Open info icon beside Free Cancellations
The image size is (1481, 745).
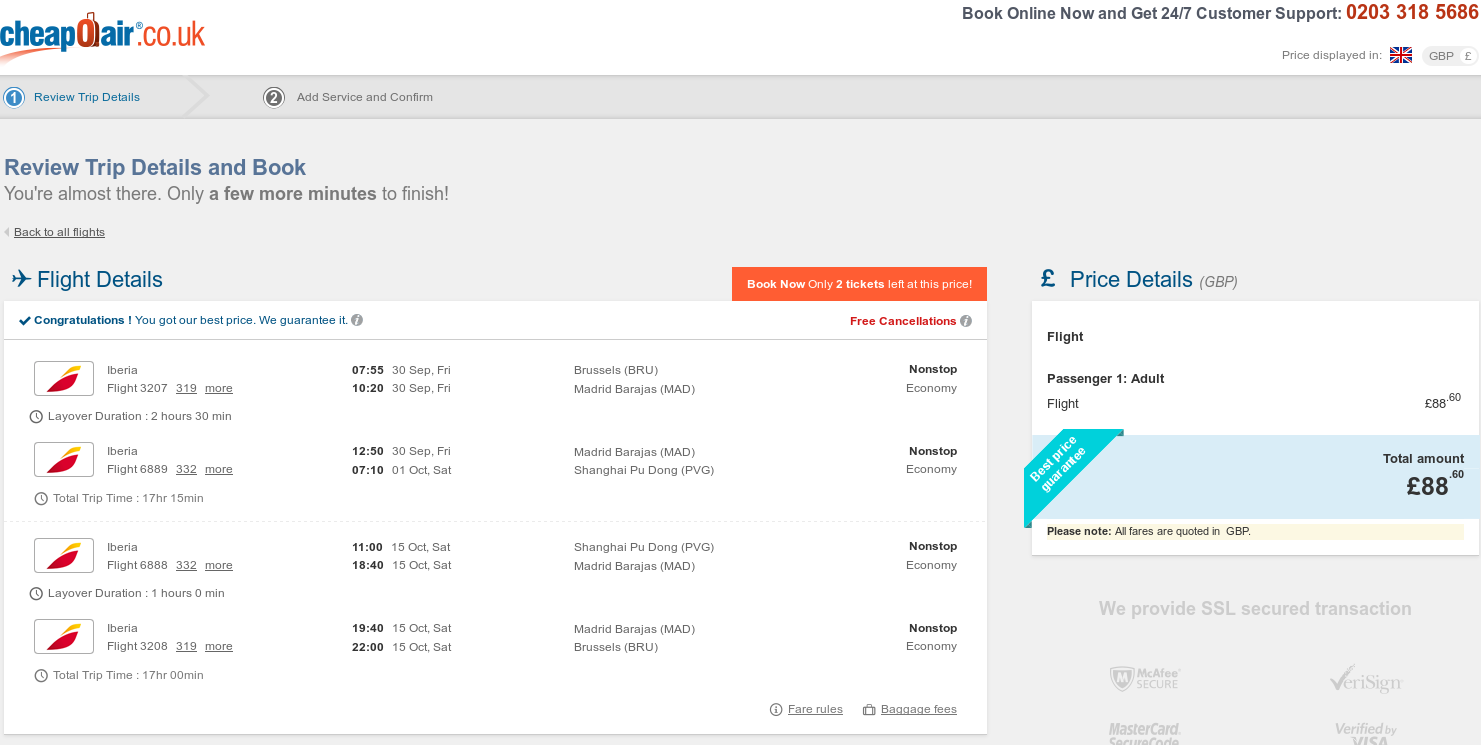tap(966, 321)
